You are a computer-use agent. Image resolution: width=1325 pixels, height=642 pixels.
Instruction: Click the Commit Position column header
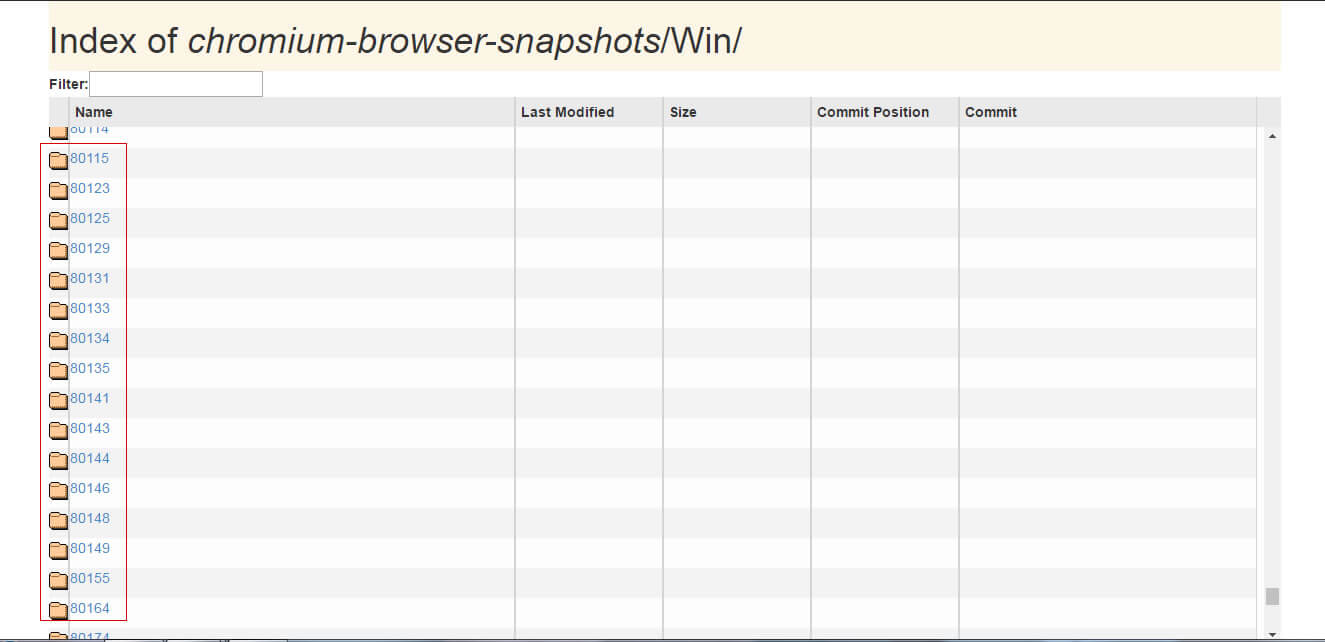pos(885,112)
